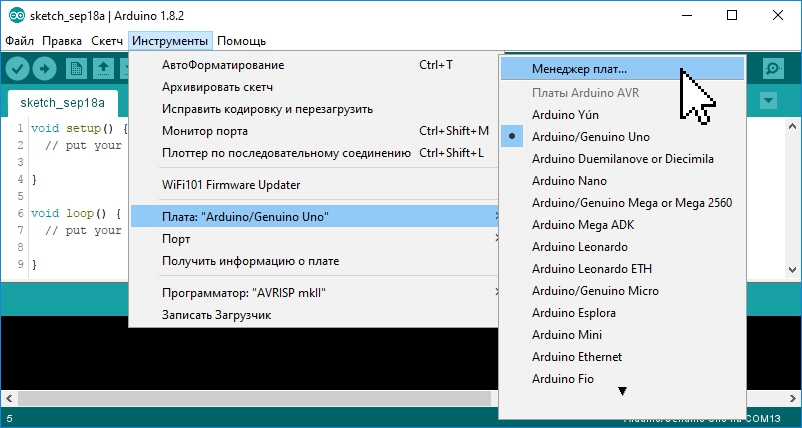
Task: Choose Архивировать скетч
Action: (x=314, y=87)
